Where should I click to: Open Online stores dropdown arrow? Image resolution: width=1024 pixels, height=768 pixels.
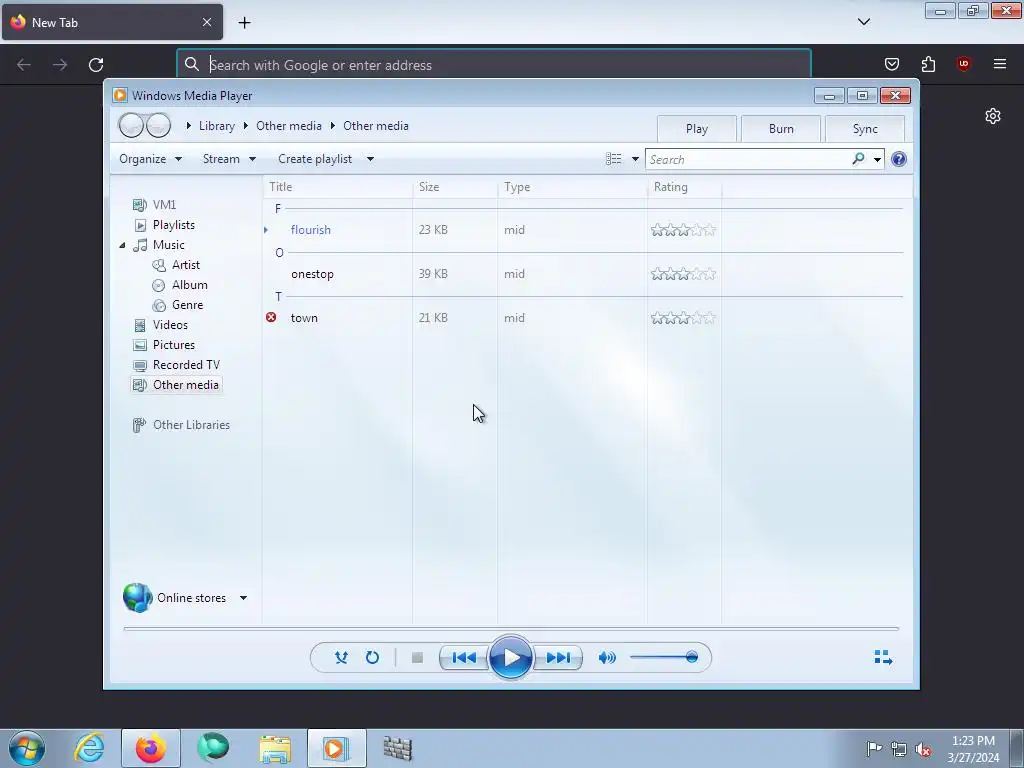pos(243,598)
